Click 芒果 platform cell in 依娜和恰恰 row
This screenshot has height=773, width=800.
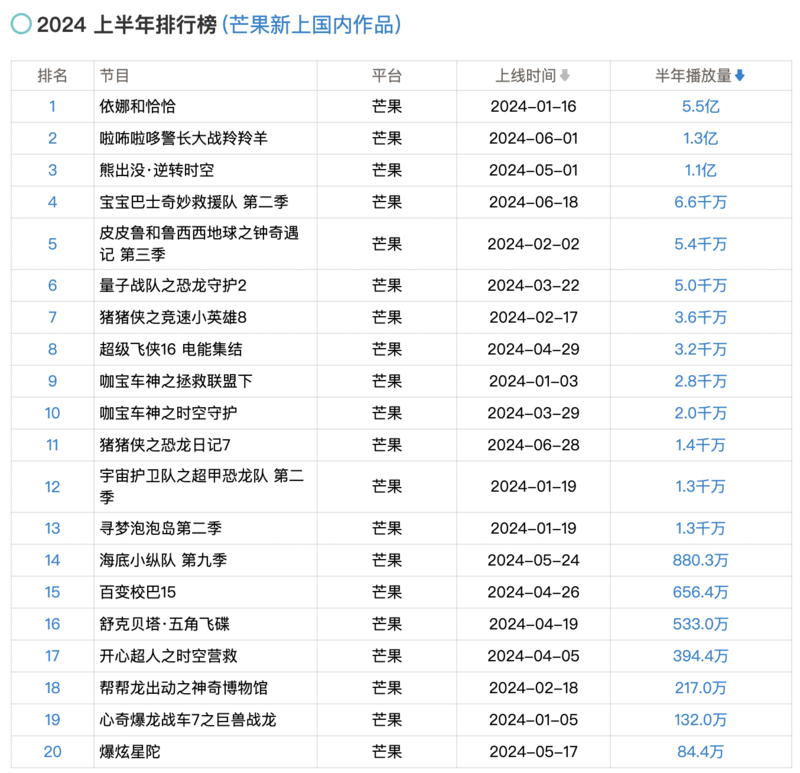[x=387, y=107]
